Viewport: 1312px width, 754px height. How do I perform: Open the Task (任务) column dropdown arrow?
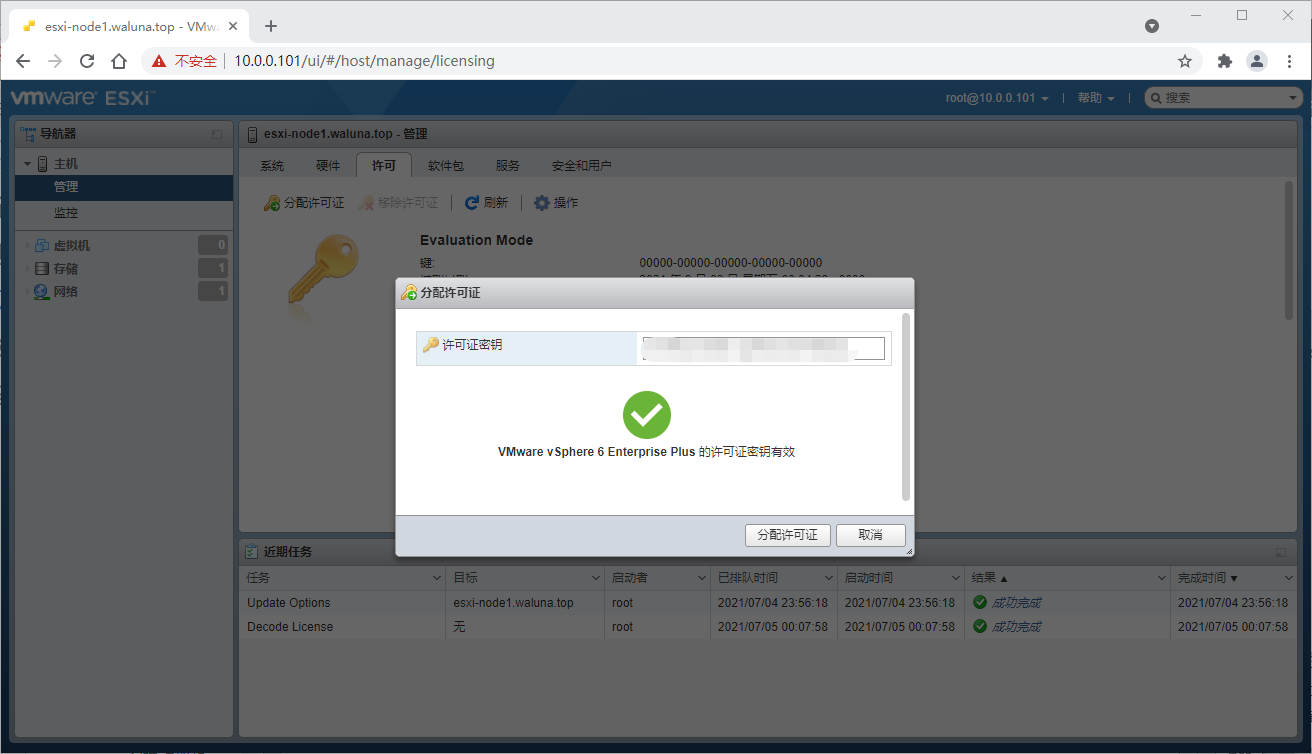436,578
